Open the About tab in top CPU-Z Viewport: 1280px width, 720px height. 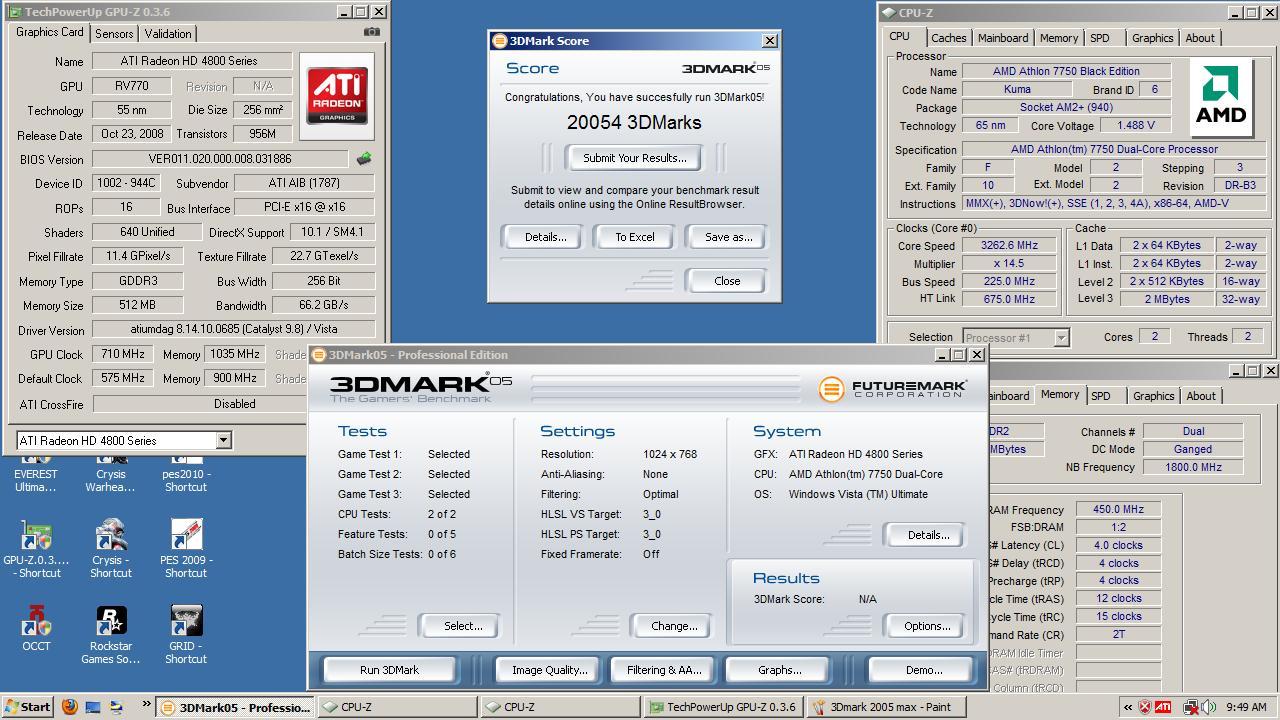[1200, 38]
